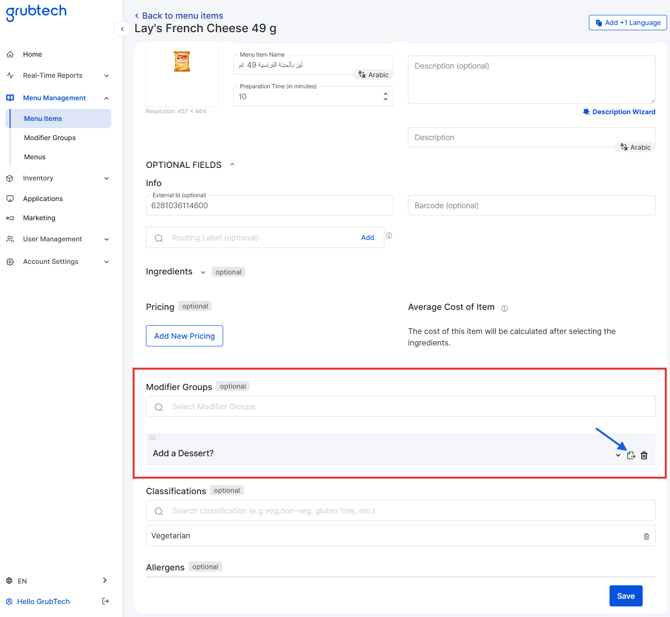670x617 pixels.
Task: Click the search icon in classification field
Action: [x=159, y=511]
